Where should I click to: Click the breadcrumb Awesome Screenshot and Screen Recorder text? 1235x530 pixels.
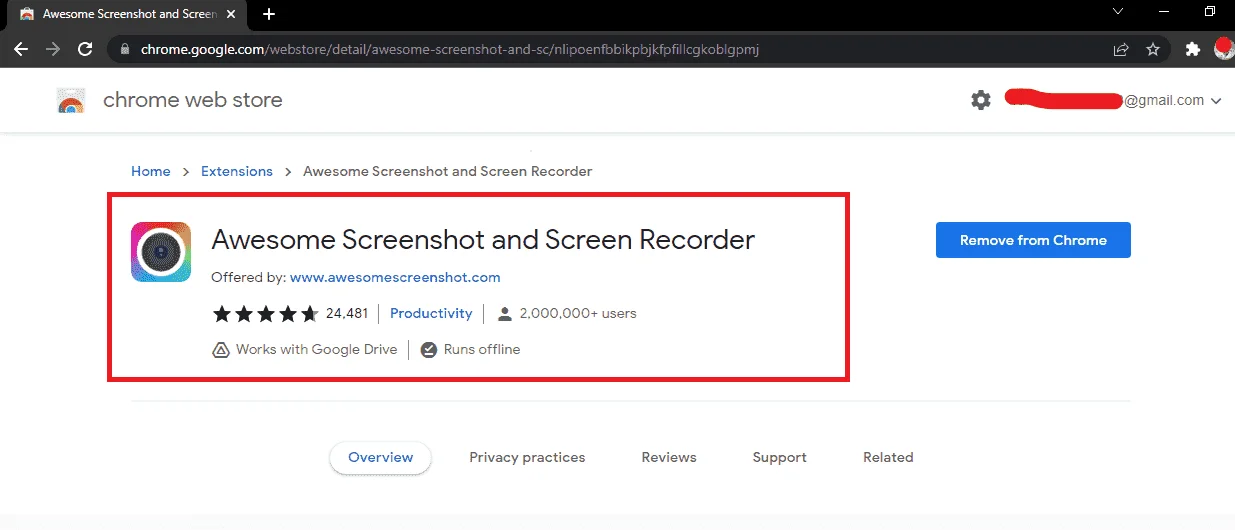pyautogui.click(x=447, y=172)
